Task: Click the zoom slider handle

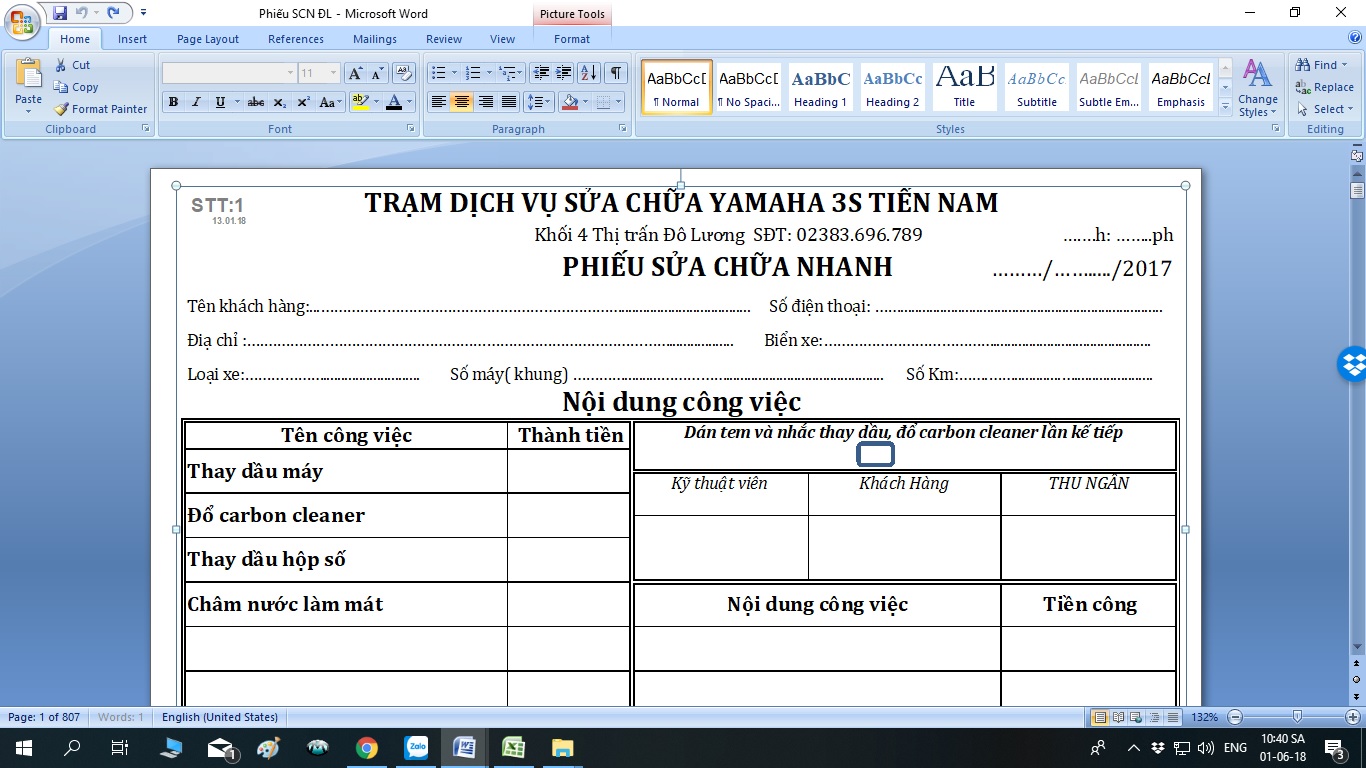Action: pos(1297,717)
